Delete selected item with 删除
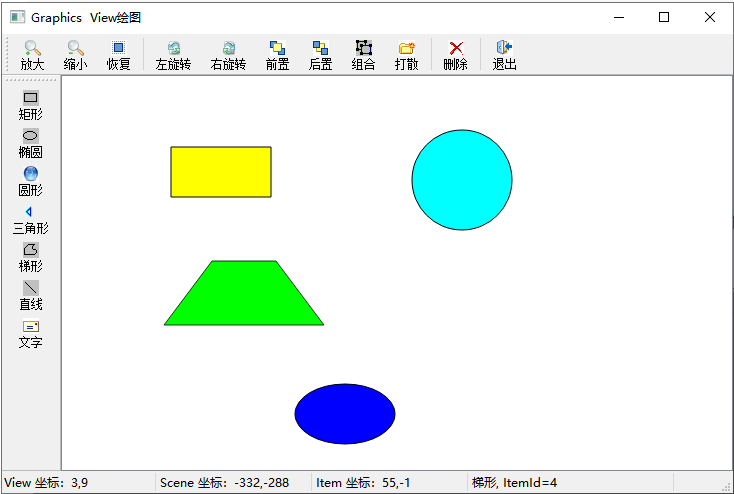734x494 pixels. 456,55
